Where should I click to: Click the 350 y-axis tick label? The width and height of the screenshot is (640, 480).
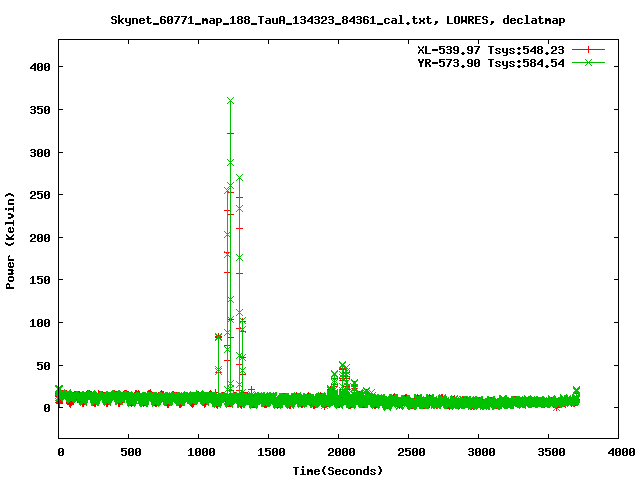pyautogui.click(x=40, y=110)
